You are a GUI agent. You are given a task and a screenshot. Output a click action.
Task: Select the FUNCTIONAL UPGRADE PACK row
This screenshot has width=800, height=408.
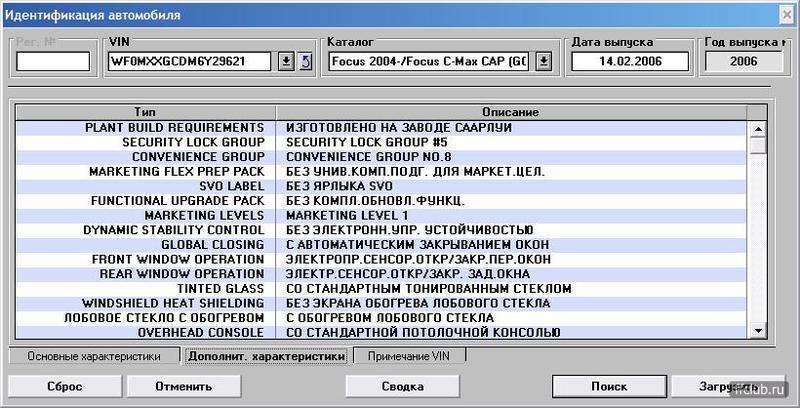(x=381, y=201)
